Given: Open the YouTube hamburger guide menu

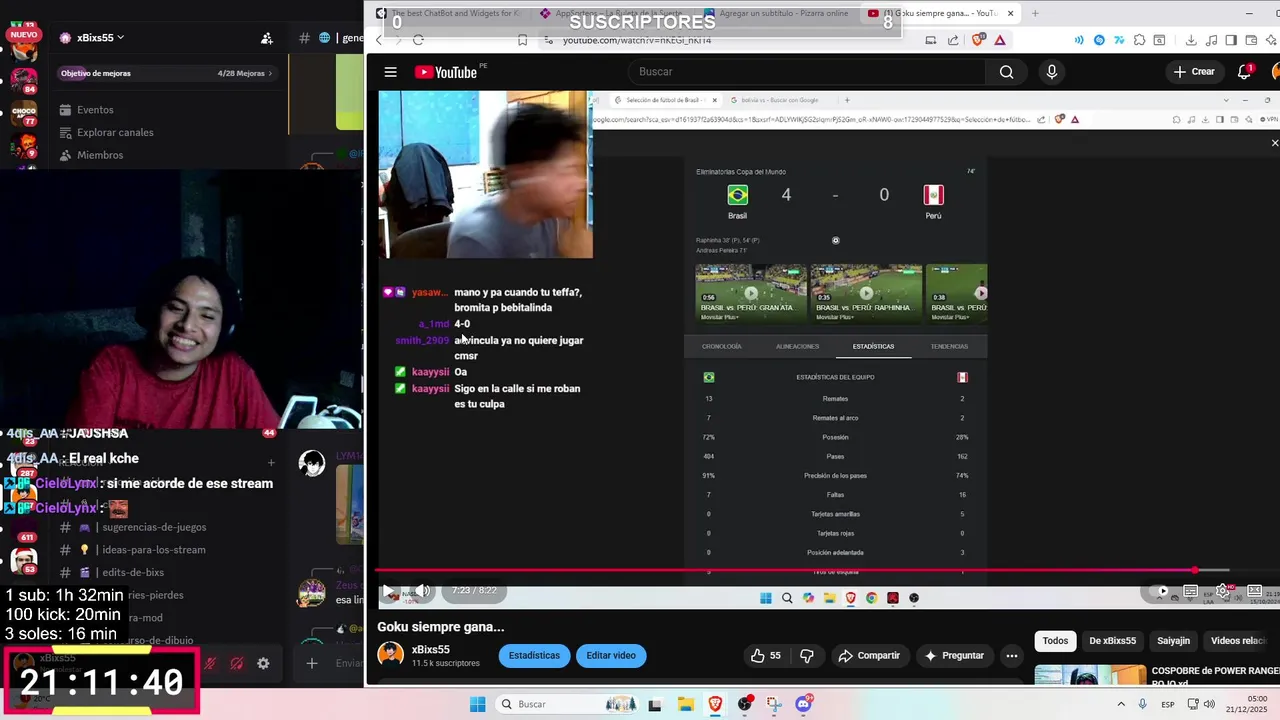Looking at the screenshot, I should [x=391, y=72].
